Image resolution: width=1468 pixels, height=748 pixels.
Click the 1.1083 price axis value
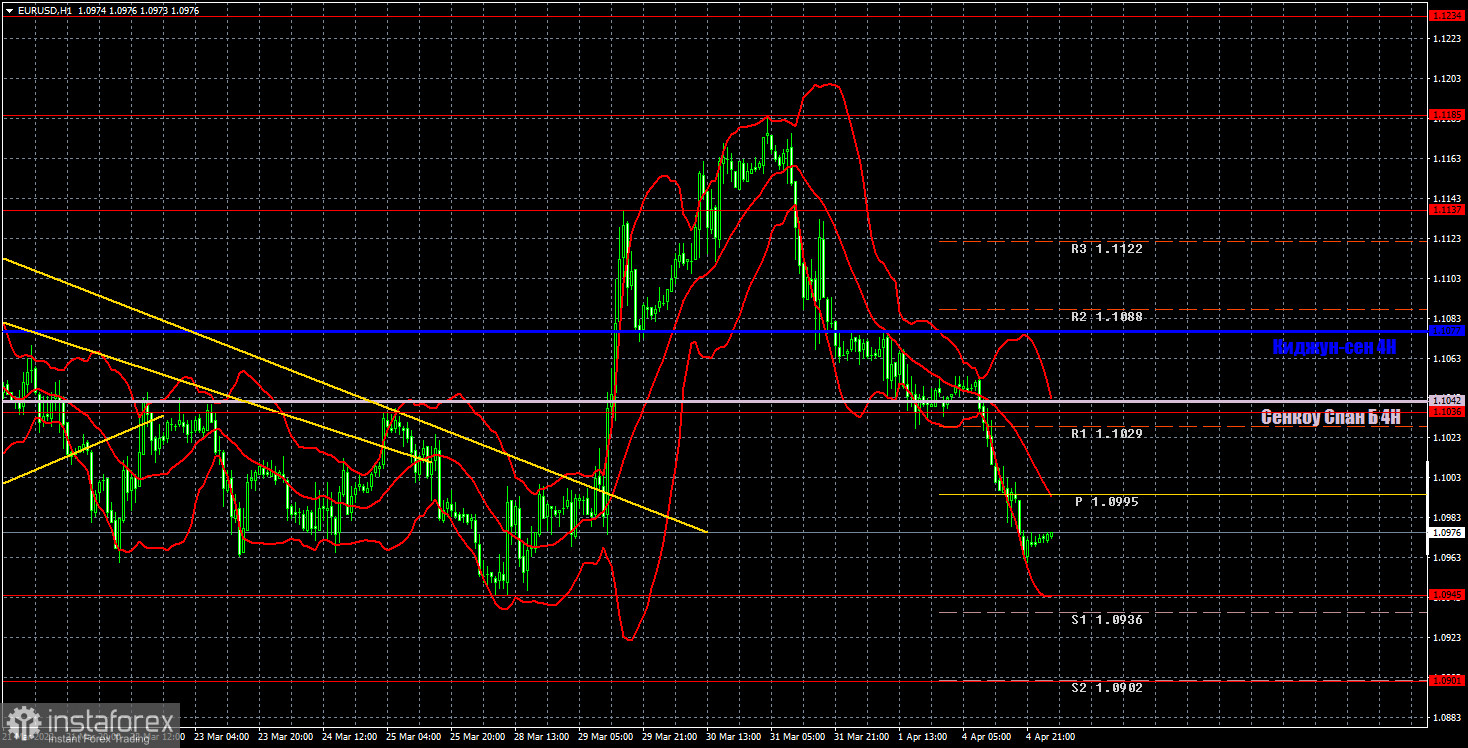coord(1448,318)
